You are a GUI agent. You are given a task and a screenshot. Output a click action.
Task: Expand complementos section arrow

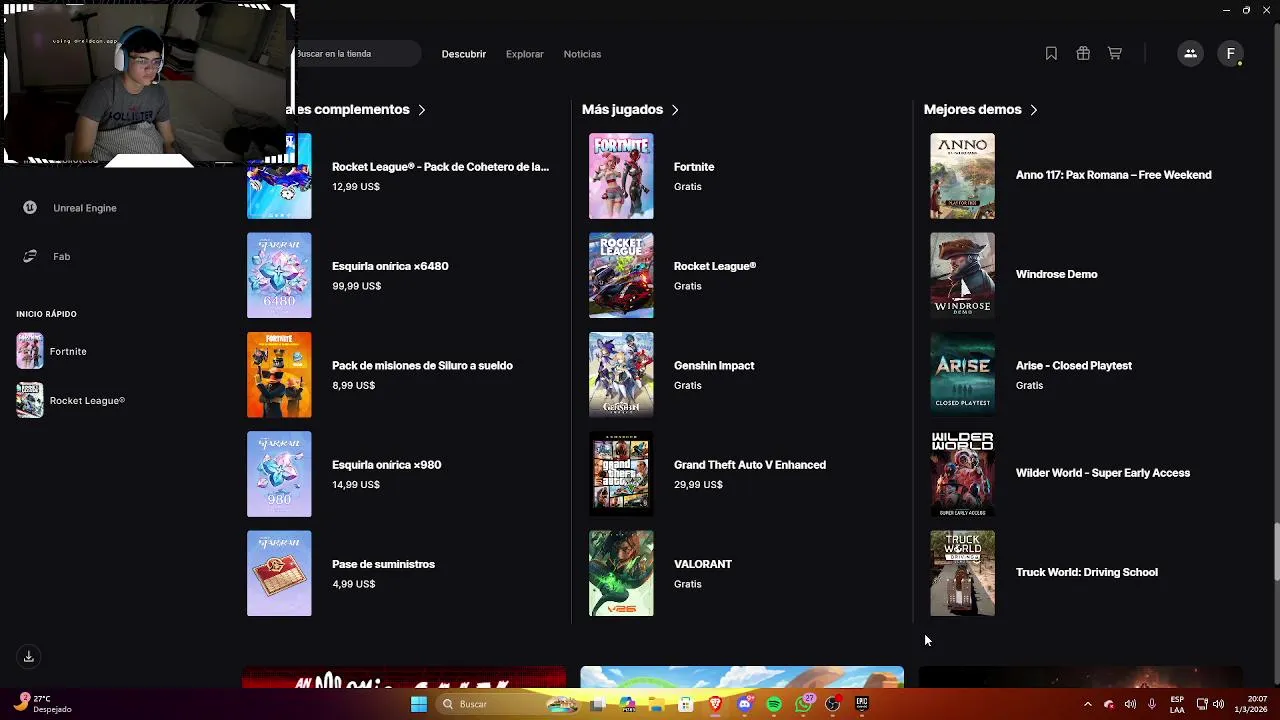pos(422,110)
